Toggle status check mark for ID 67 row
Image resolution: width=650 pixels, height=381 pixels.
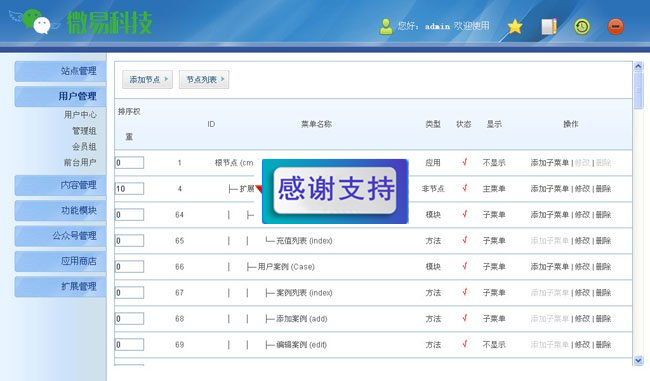pos(465,292)
